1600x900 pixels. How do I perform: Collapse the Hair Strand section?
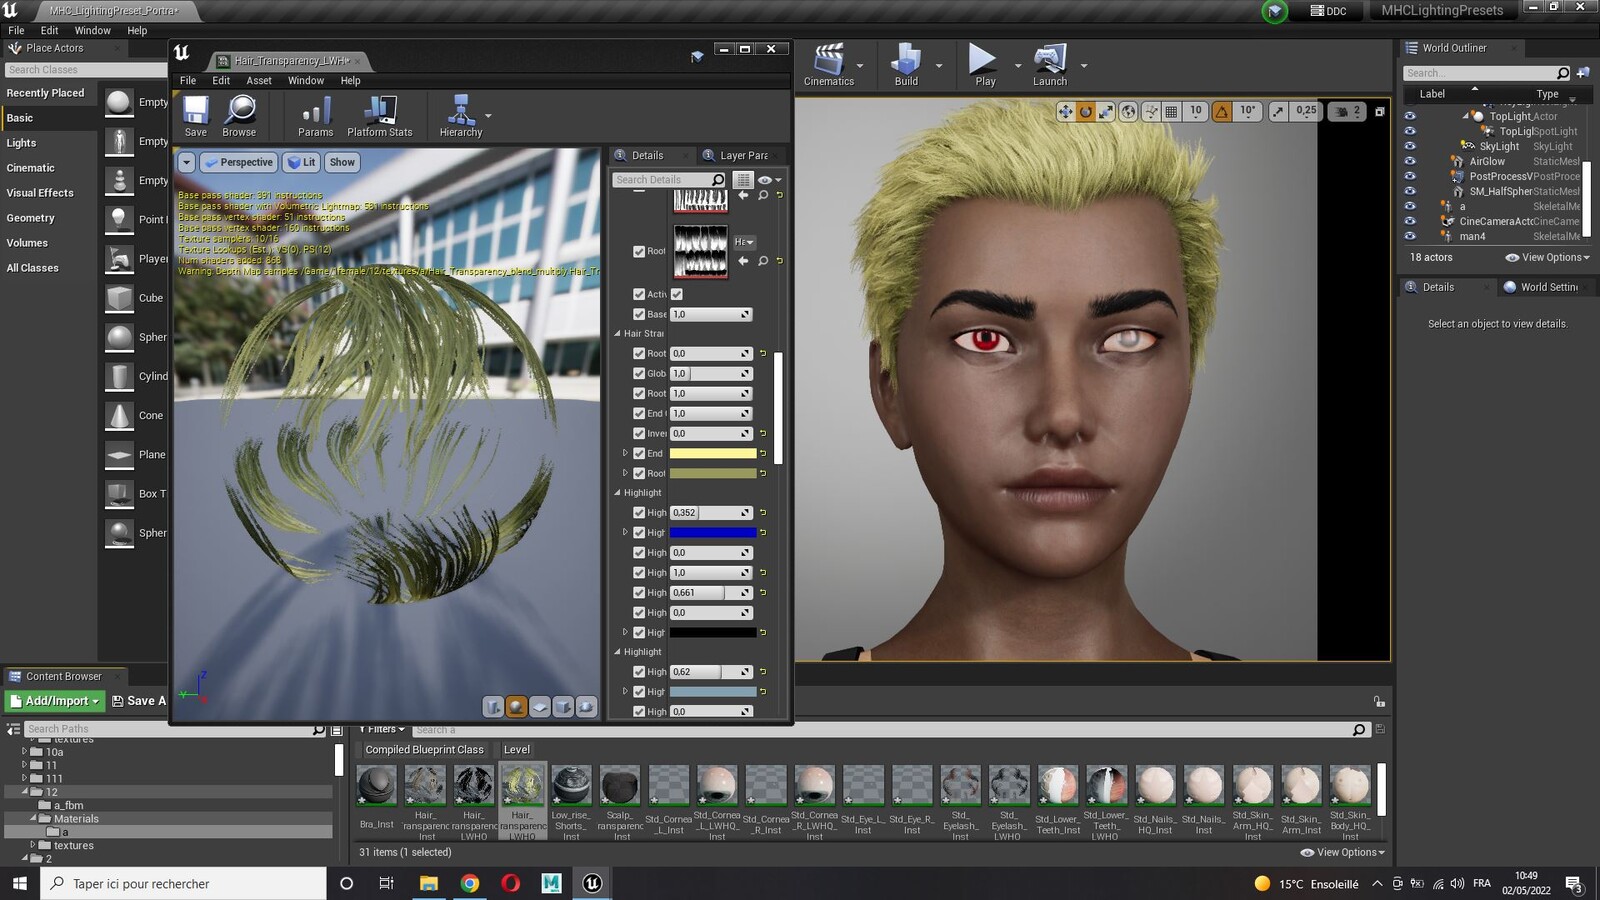[x=618, y=334]
